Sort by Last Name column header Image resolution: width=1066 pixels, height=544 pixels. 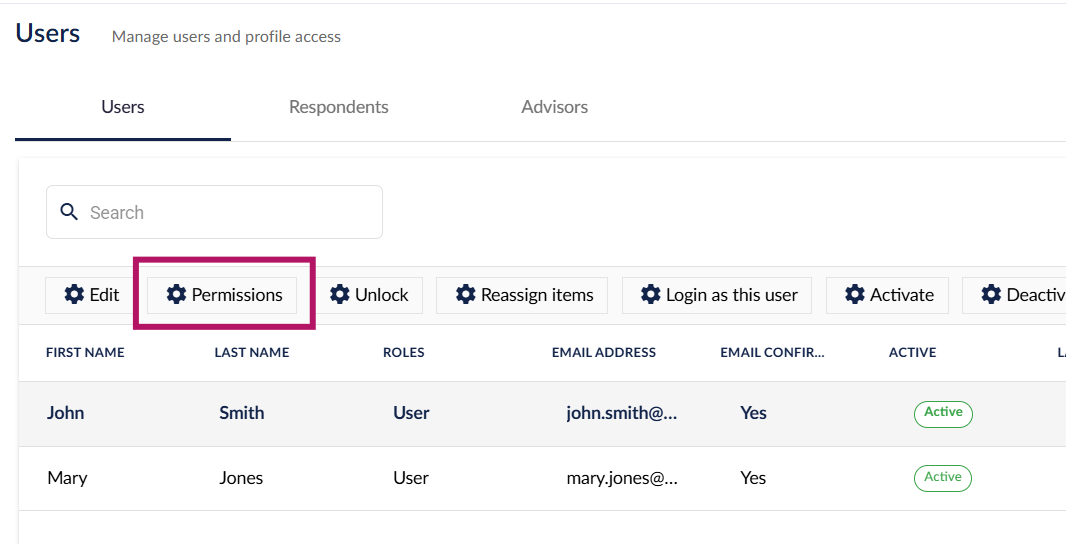pyautogui.click(x=251, y=352)
